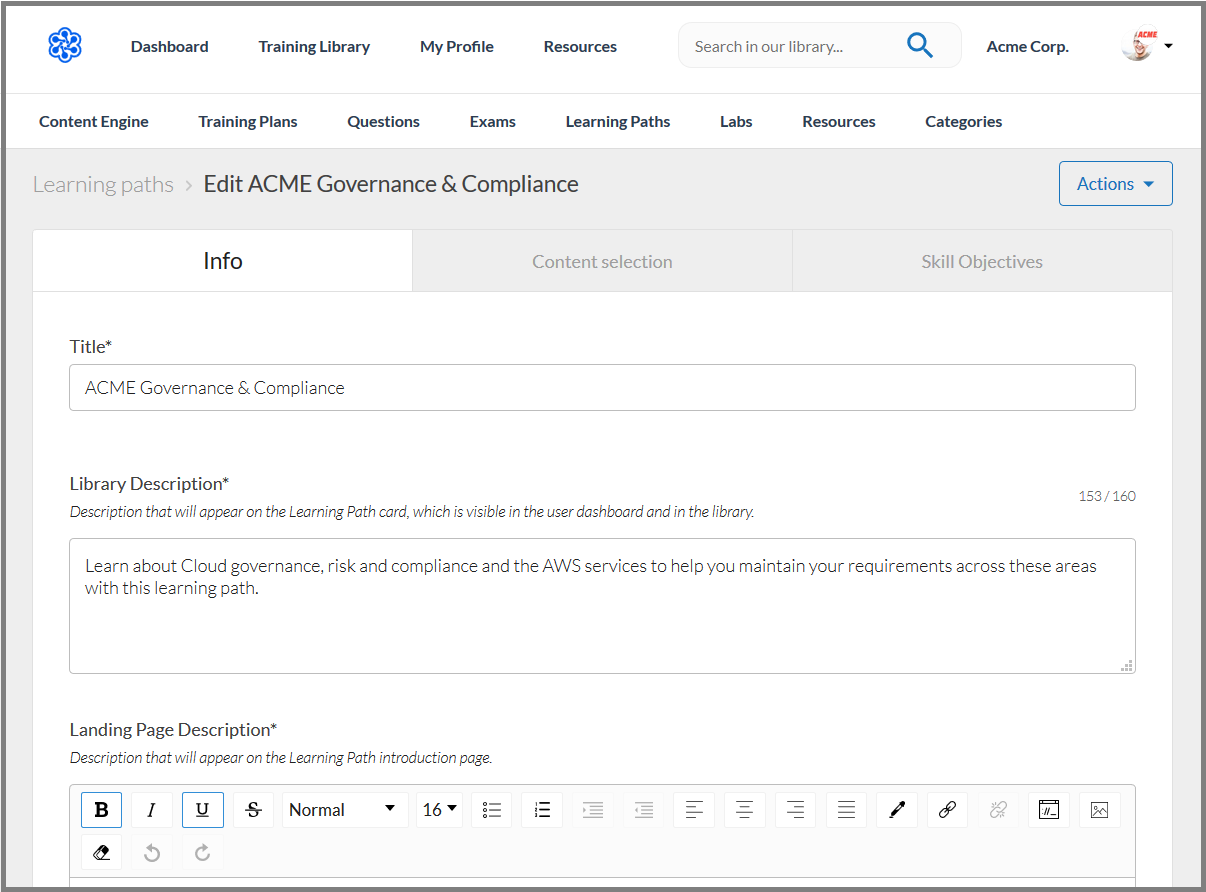
Task: Go to Labs section
Action: 736,121
